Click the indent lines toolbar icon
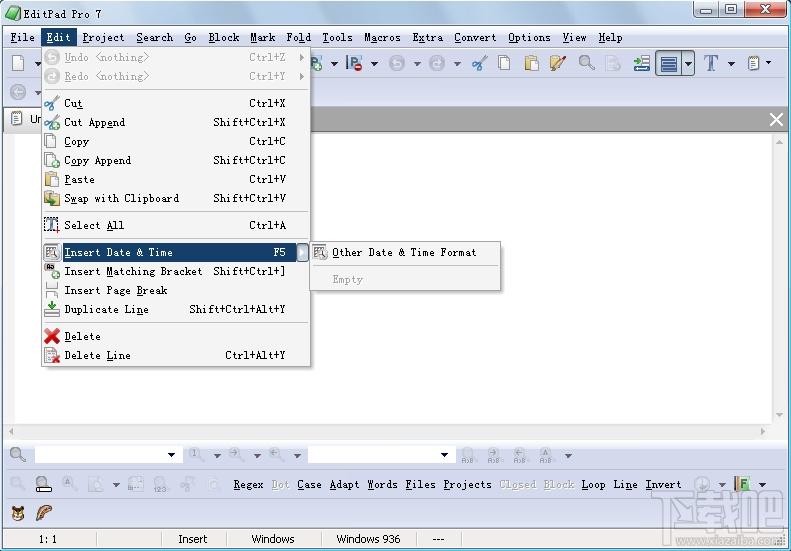791x551 pixels. coord(641,63)
